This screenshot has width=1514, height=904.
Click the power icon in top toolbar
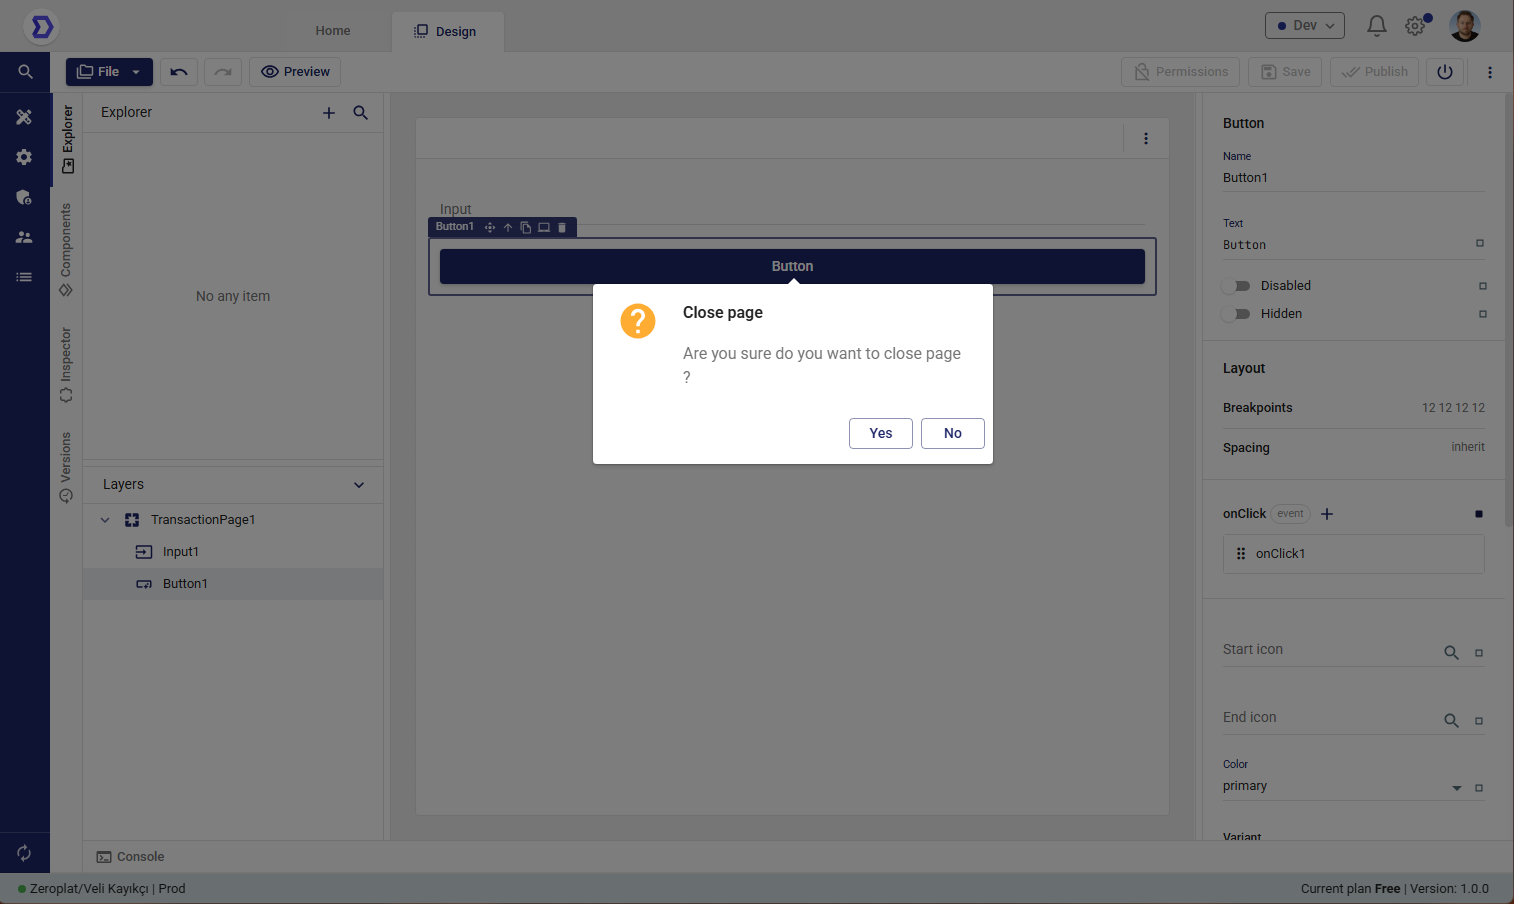pos(1444,72)
